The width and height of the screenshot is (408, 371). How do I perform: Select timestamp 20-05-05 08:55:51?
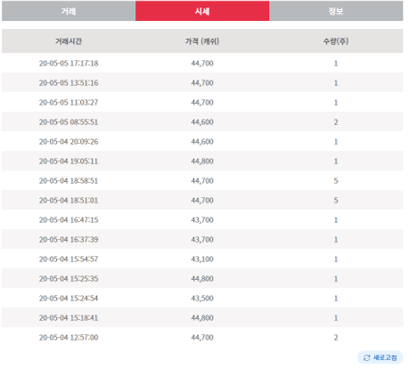tap(69, 122)
